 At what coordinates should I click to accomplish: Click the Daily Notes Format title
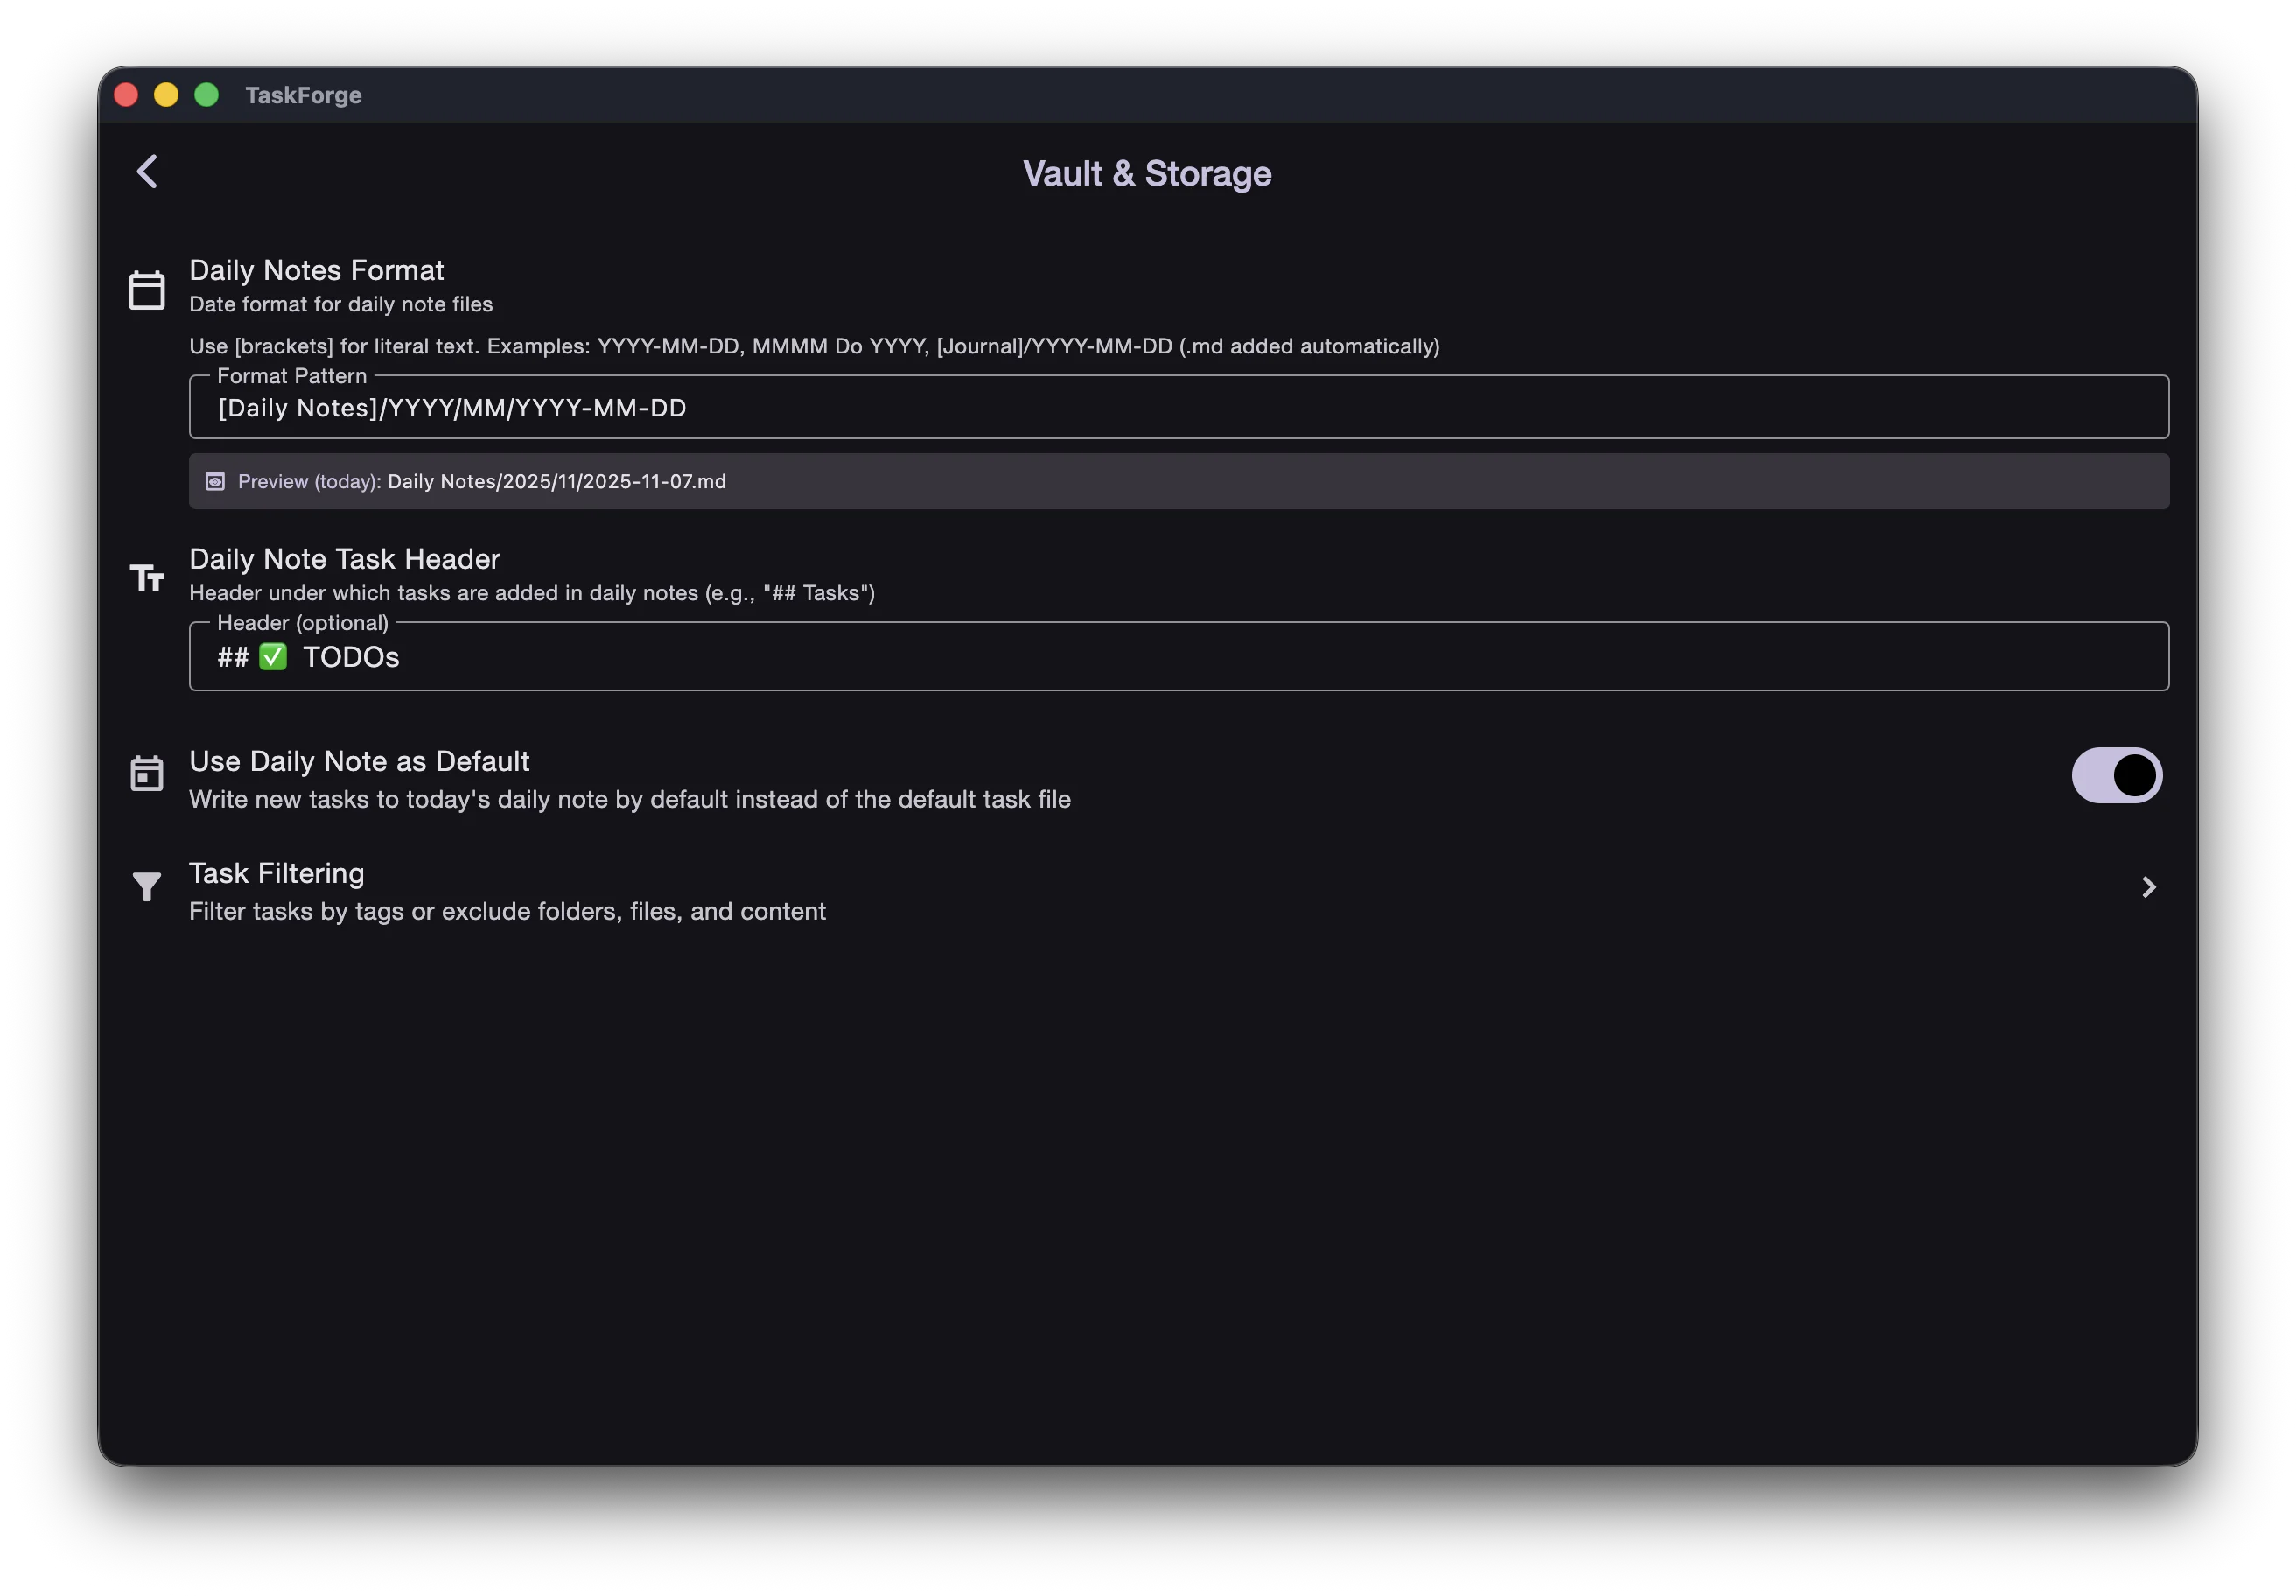(x=316, y=270)
